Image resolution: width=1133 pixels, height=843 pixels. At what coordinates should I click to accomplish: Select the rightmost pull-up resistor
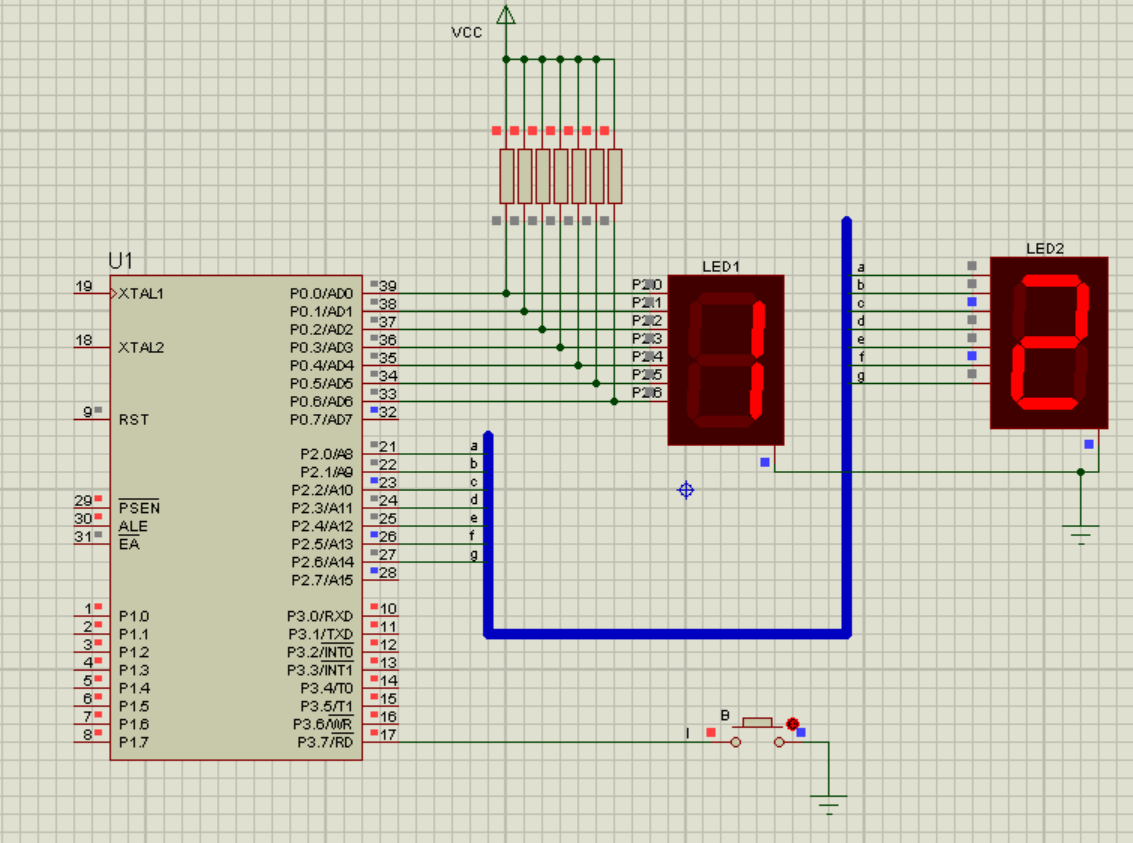click(614, 176)
